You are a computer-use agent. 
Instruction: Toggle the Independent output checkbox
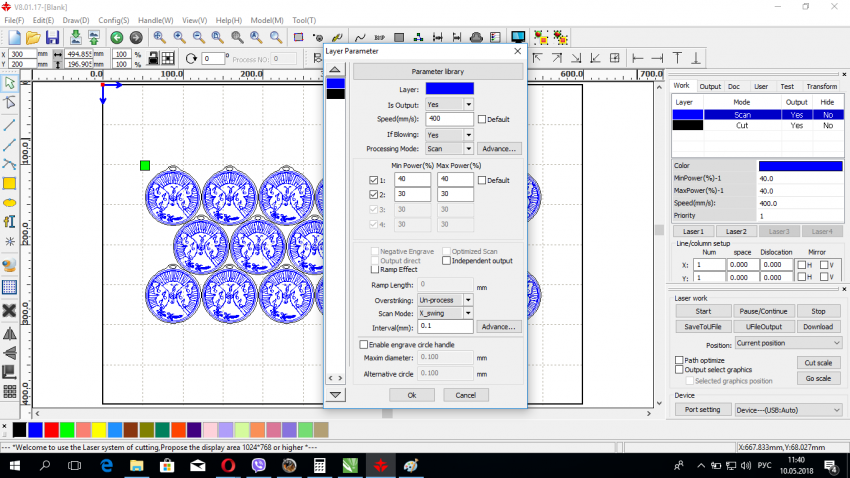[x=447, y=261]
